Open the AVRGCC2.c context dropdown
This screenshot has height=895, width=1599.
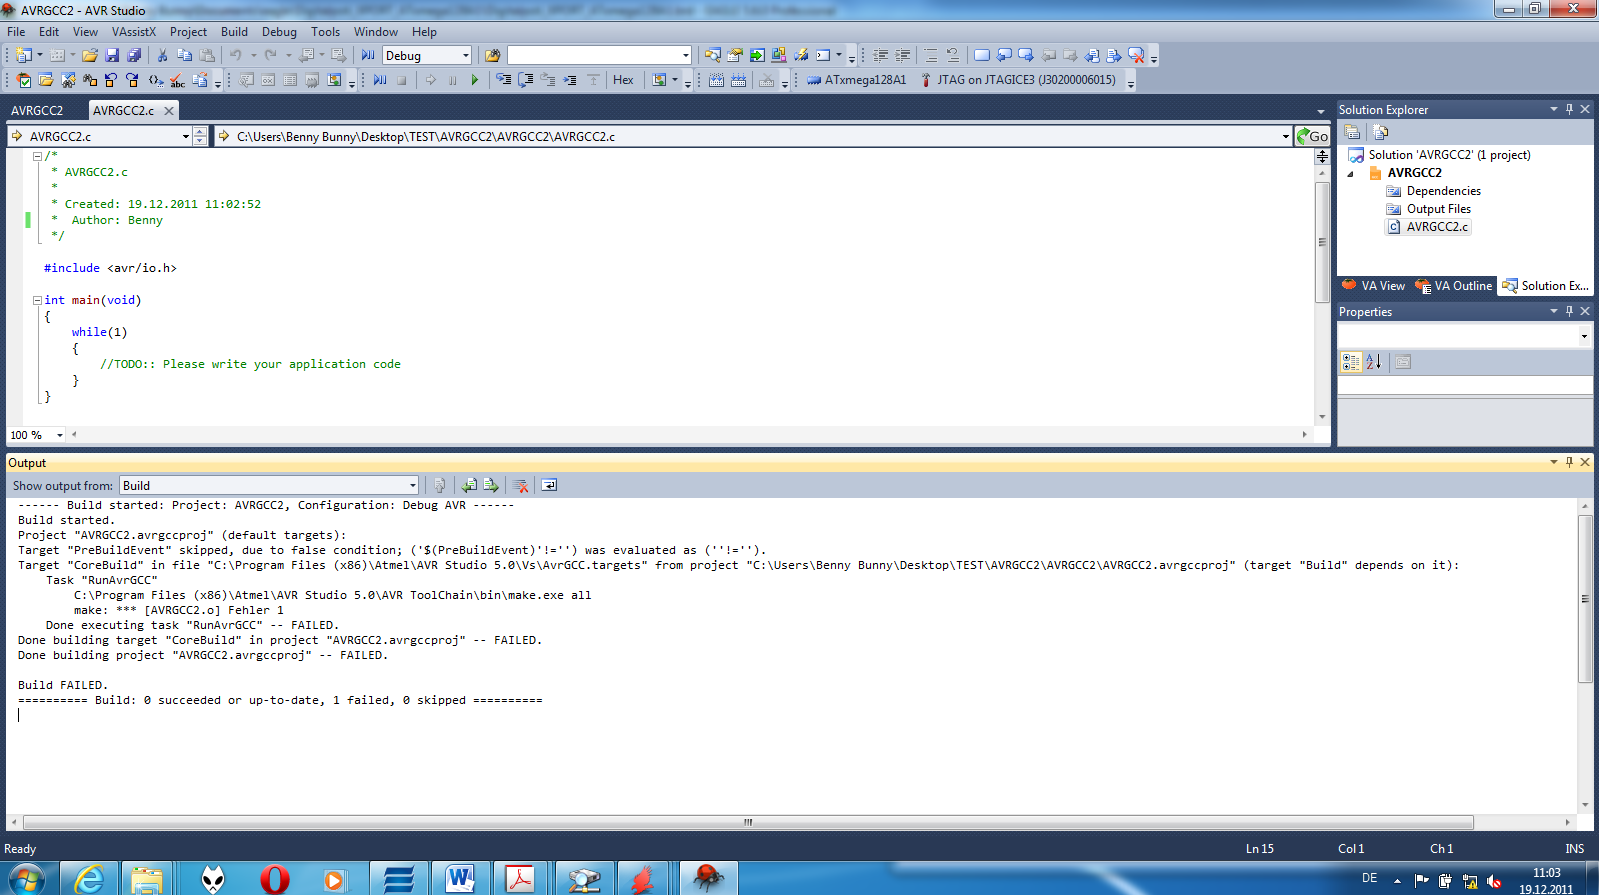click(186, 137)
